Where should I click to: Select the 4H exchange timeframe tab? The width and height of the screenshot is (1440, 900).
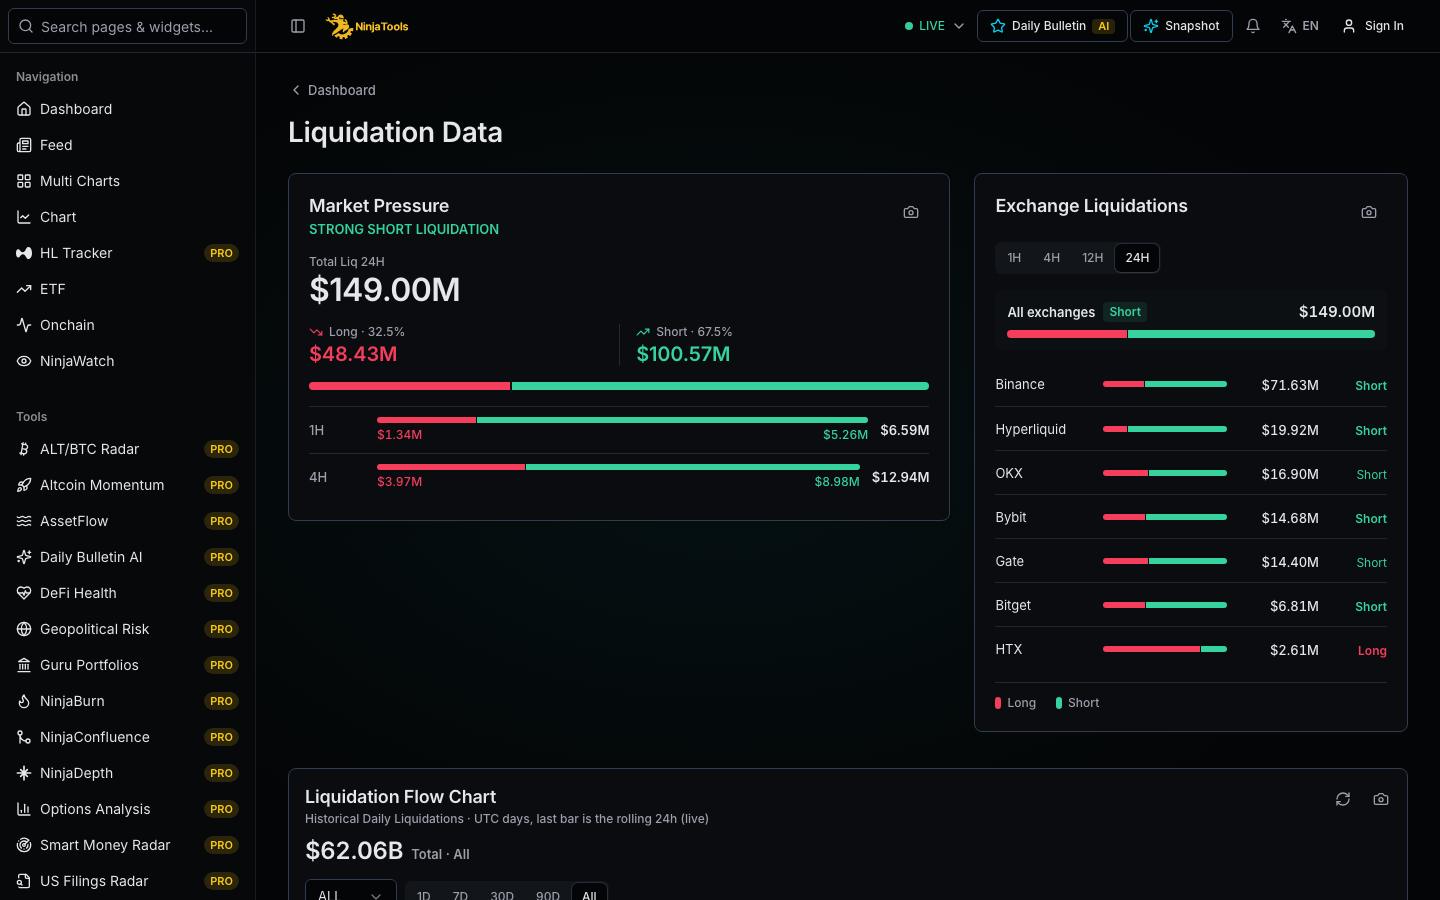tap(1051, 258)
